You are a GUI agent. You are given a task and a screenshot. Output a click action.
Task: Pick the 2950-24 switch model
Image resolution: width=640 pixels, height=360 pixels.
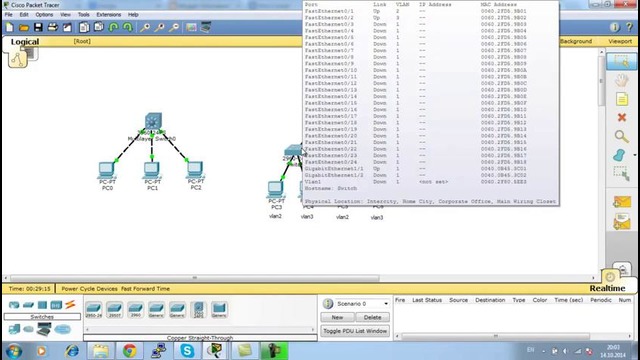(93, 309)
